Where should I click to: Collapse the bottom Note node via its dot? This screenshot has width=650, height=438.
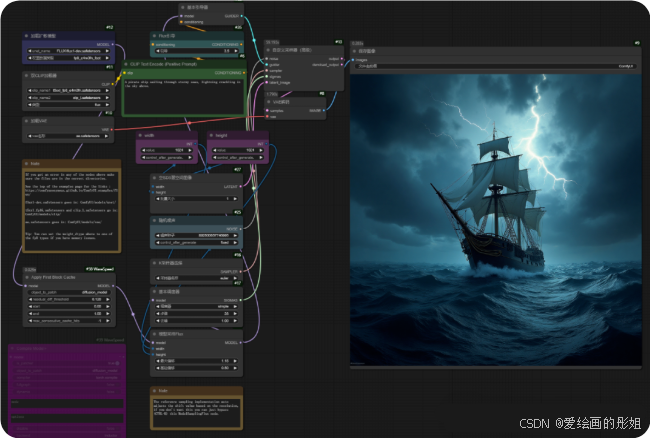pos(155,391)
